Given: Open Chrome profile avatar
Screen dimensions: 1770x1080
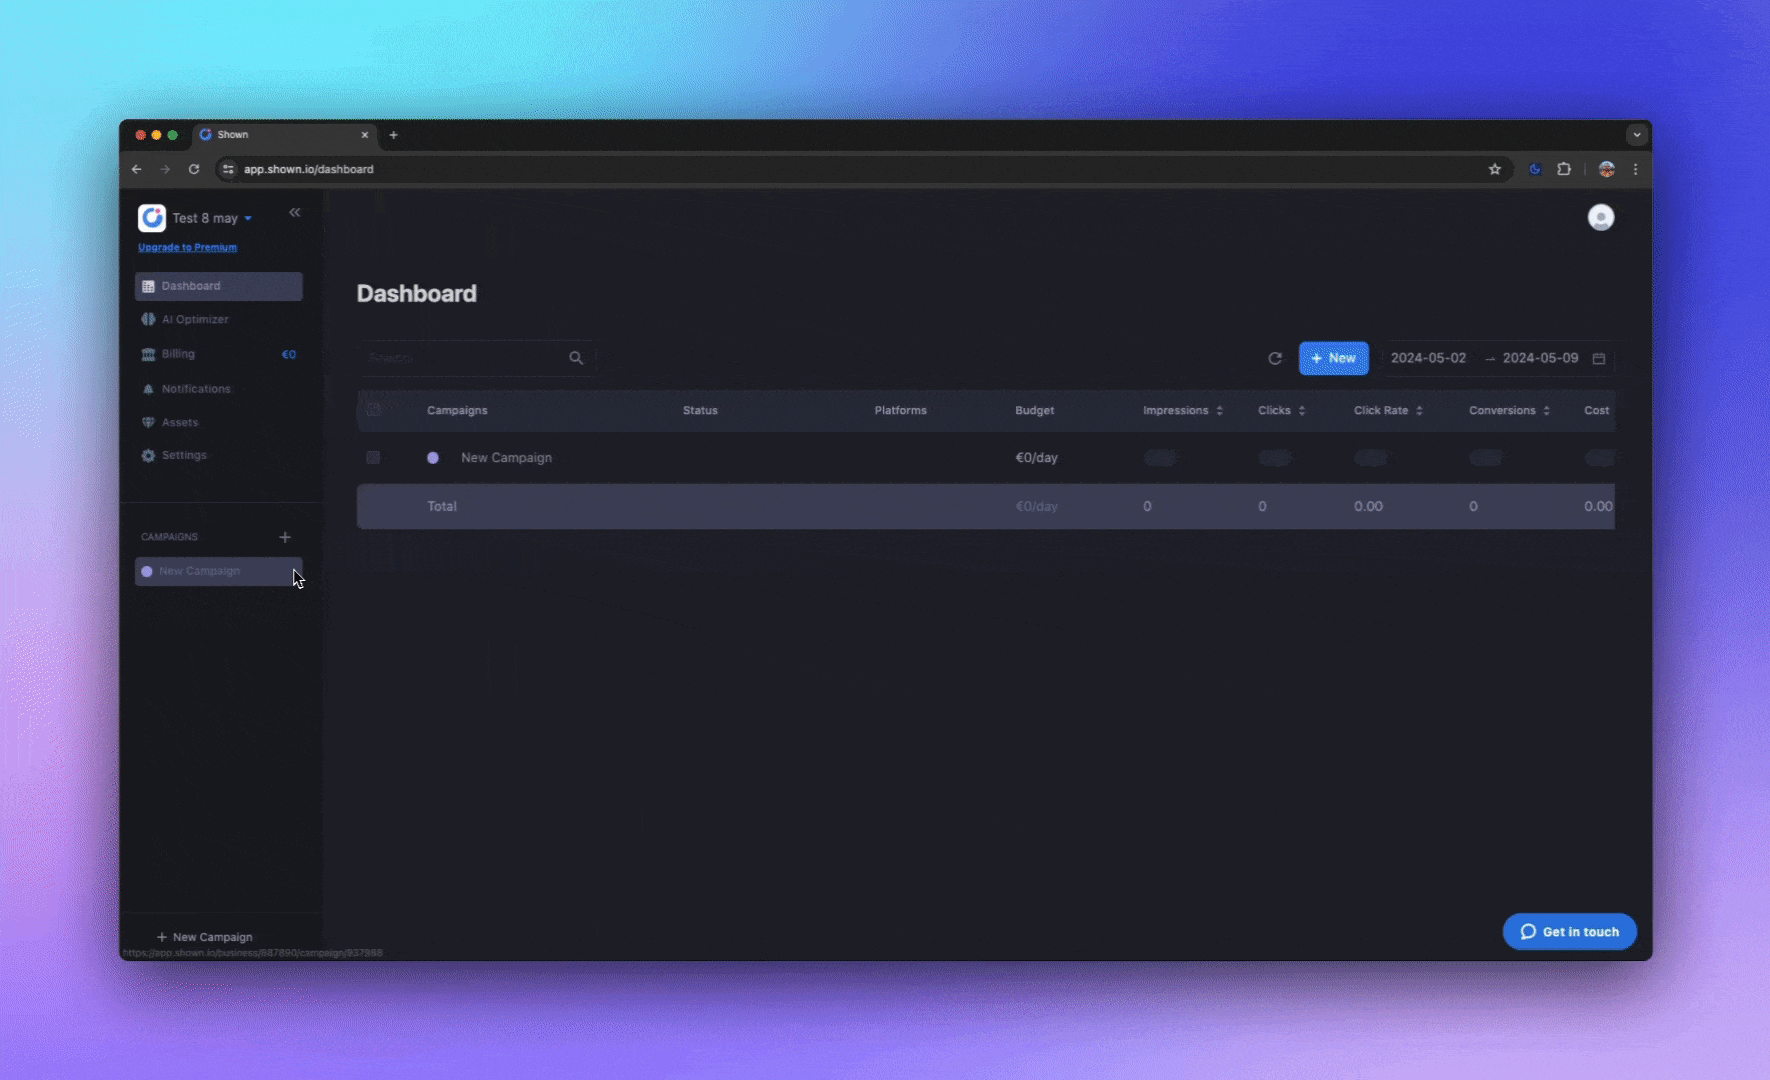Looking at the screenshot, I should tap(1607, 170).
